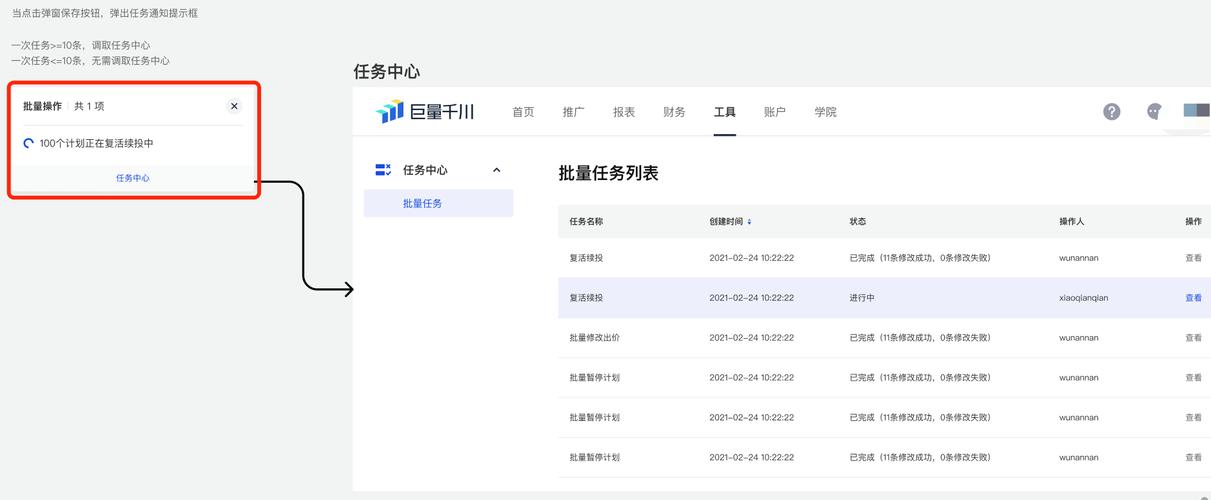Navigate to the 学院 tab
Viewport: 1211px width, 500px height.
coord(825,112)
